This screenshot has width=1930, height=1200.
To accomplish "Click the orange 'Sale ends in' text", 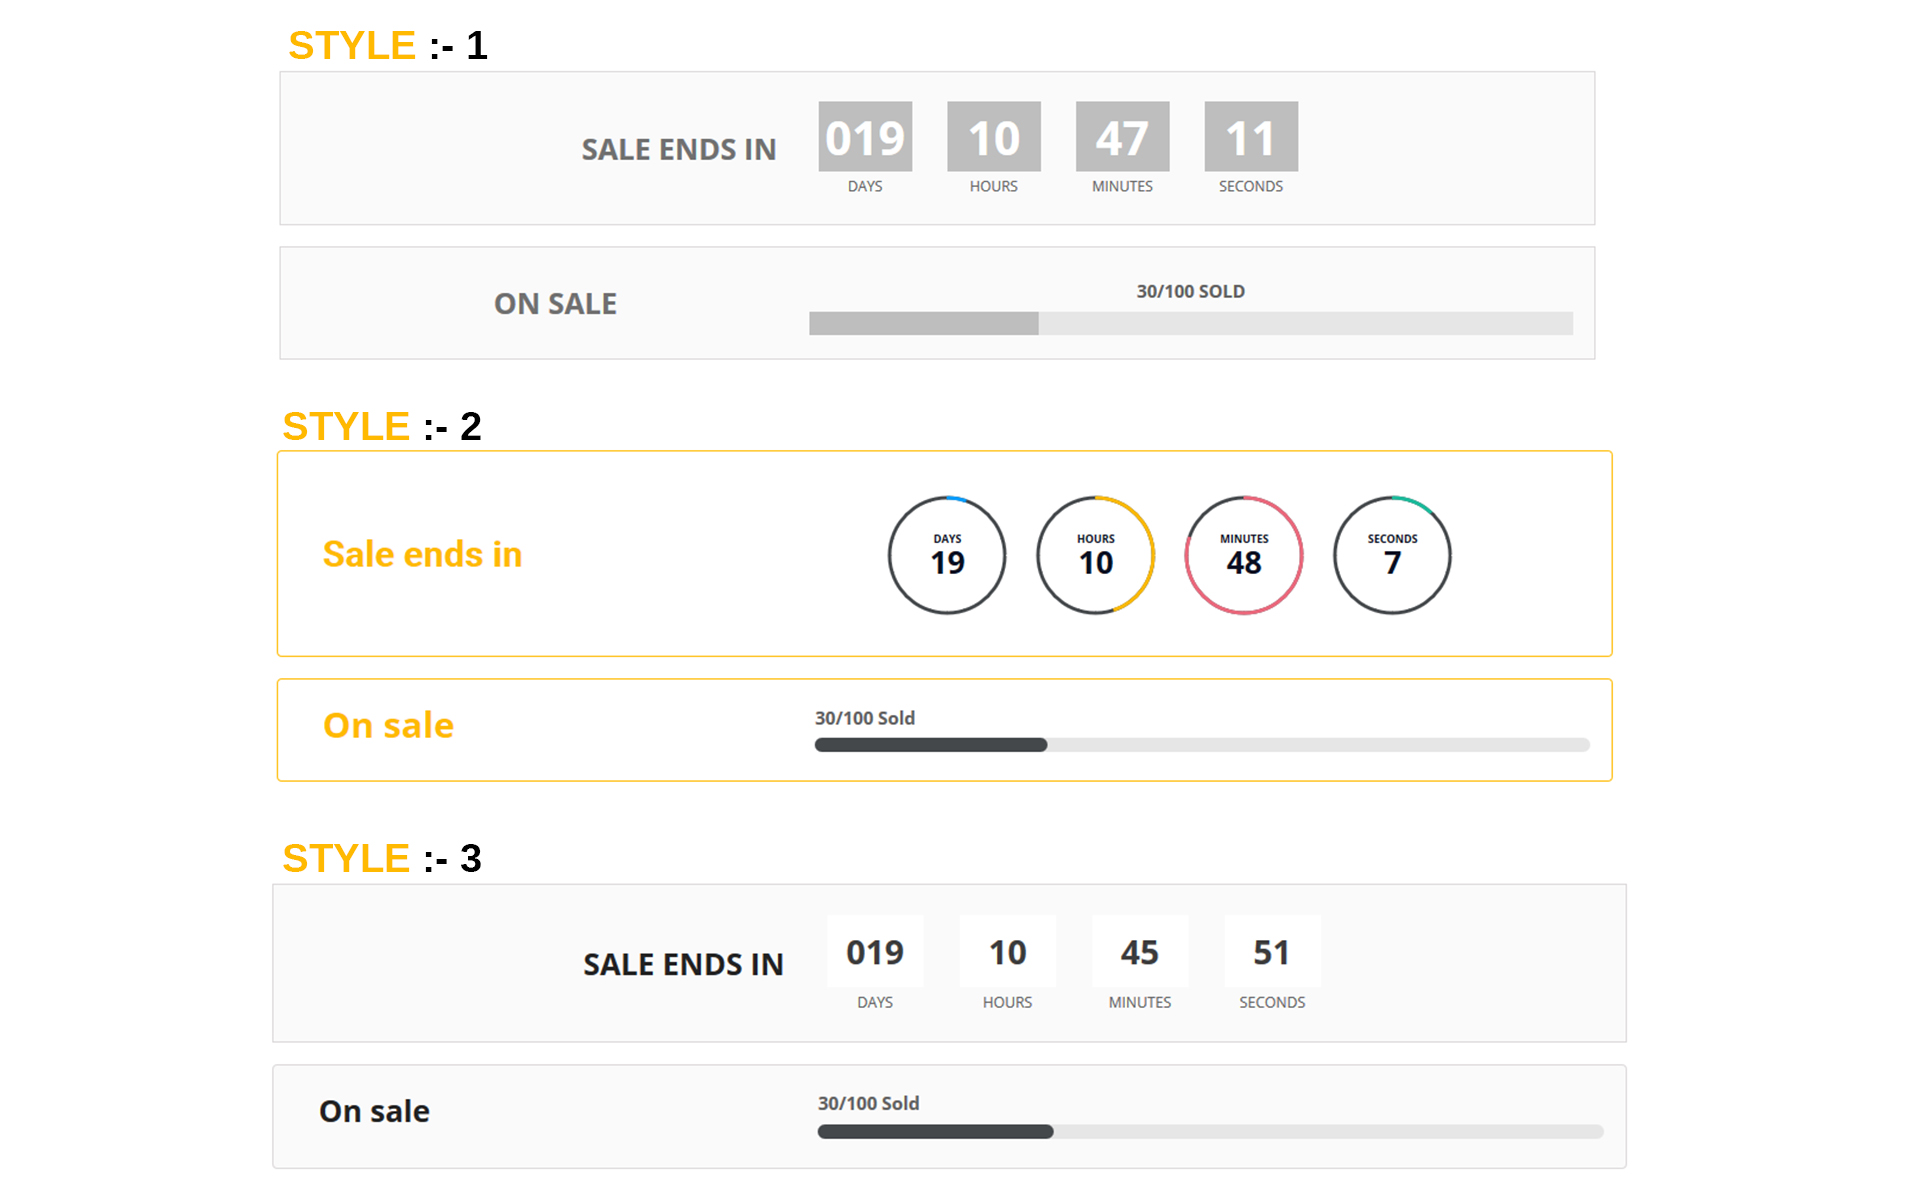I will pyautogui.click(x=424, y=556).
